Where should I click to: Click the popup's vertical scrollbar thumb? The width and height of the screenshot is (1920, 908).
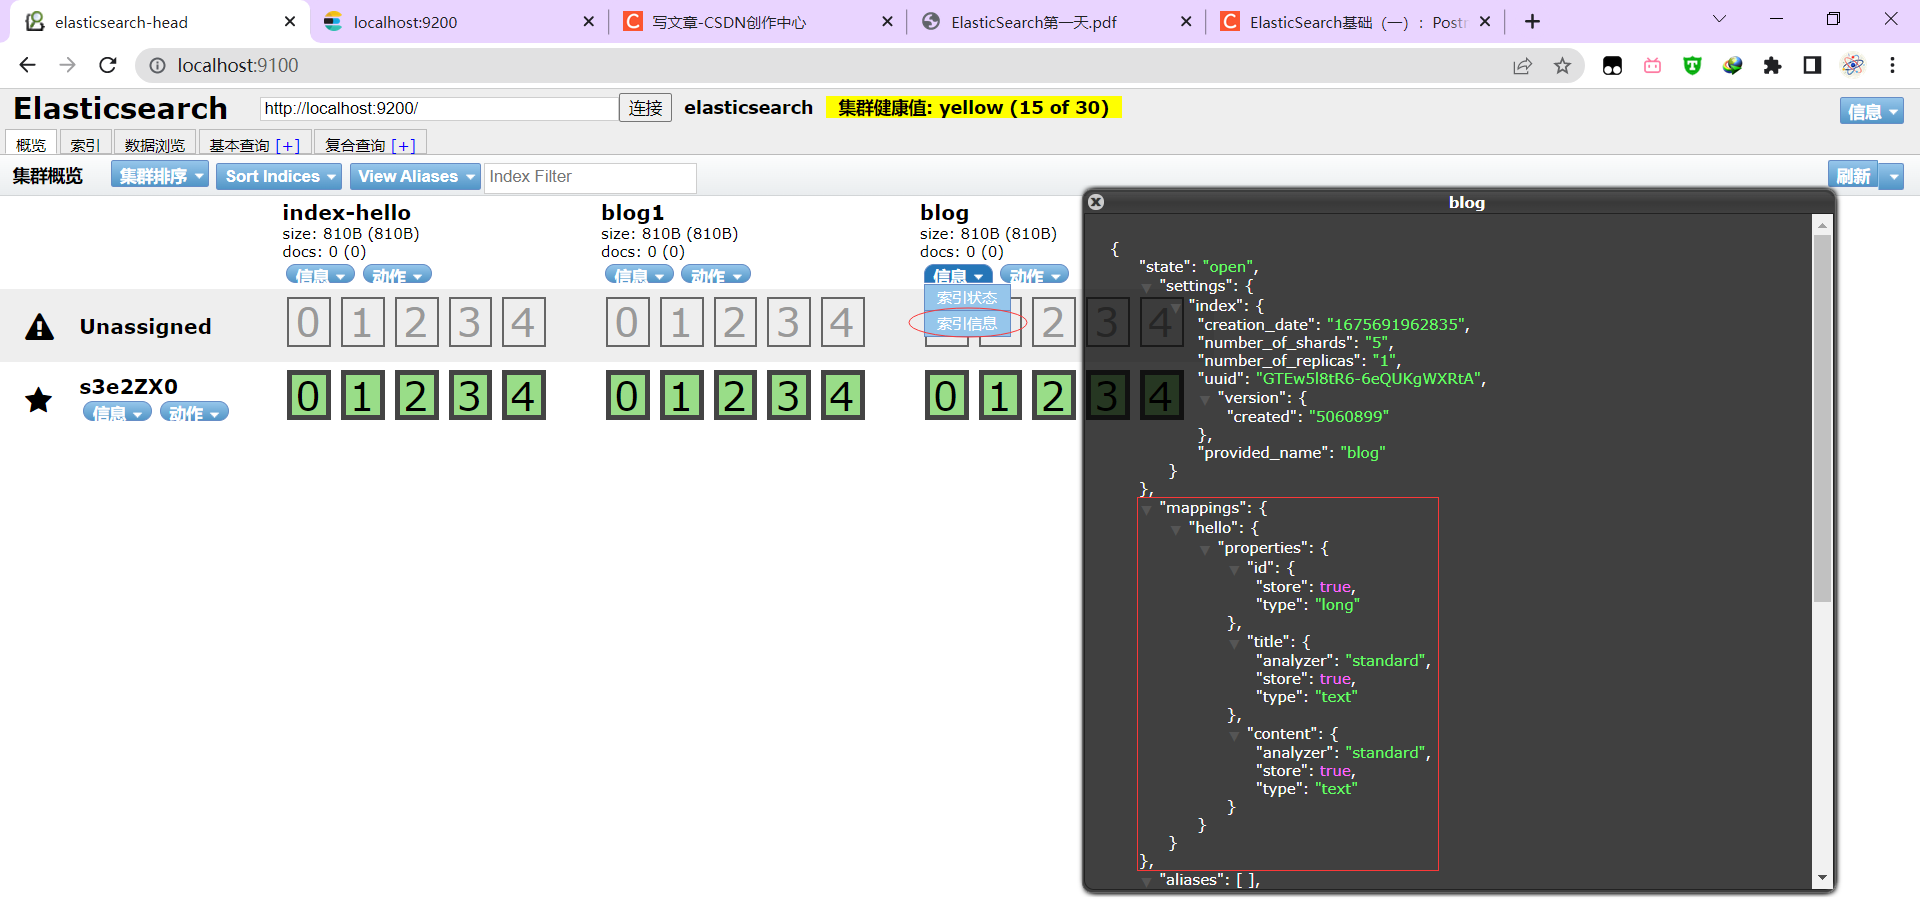[x=1822, y=418]
